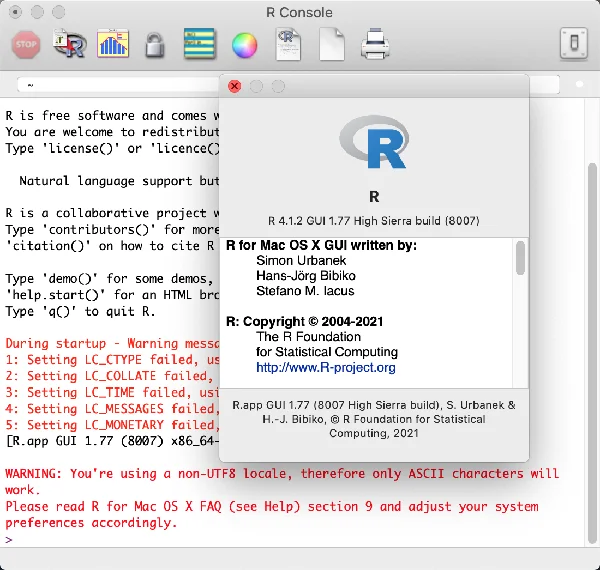Open an R document in editor icon
This screenshot has width=600, height=570.
click(x=288, y=44)
